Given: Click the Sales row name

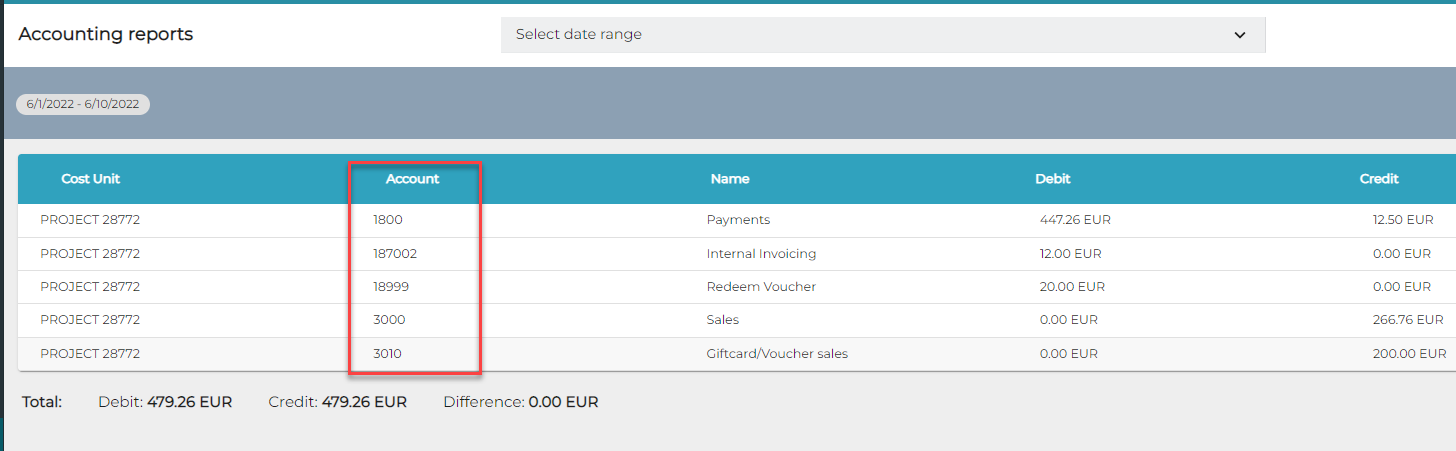Looking at the screenshot, I should (722, 320).
